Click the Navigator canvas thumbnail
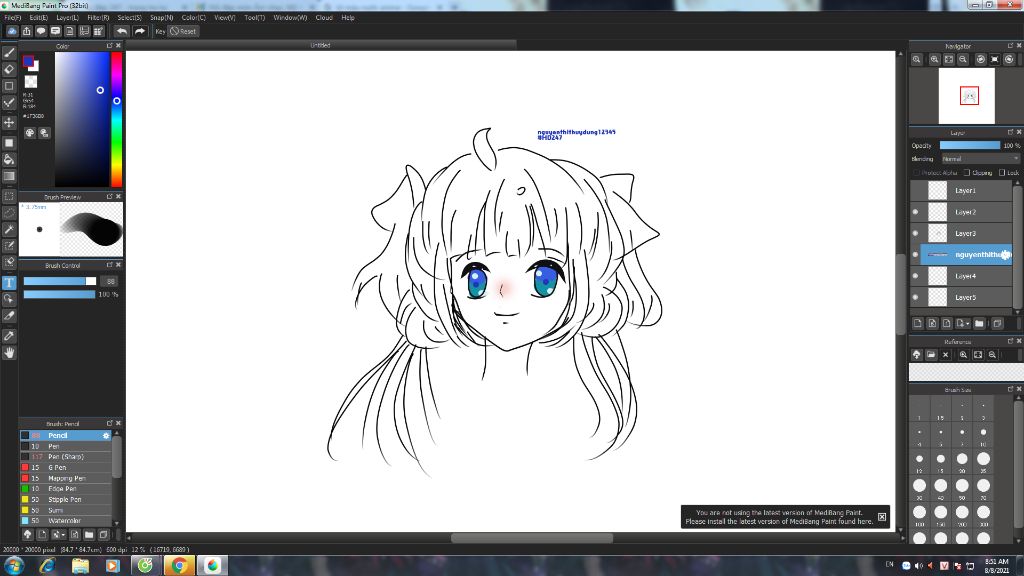The height and width of the screenshot is (576, 1024). tap(967, 96)
